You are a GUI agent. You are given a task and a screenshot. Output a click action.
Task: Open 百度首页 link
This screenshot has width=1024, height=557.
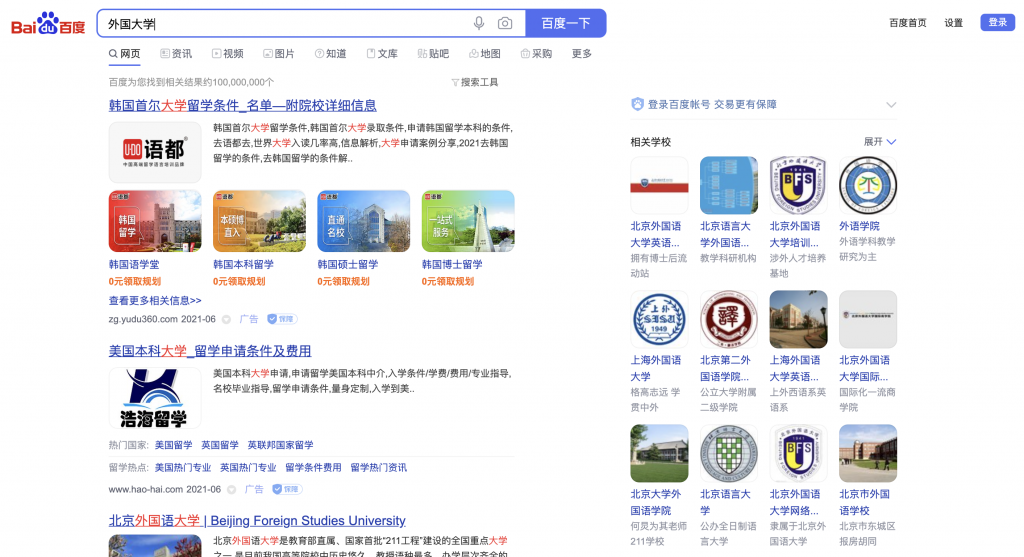coord(908,23)
